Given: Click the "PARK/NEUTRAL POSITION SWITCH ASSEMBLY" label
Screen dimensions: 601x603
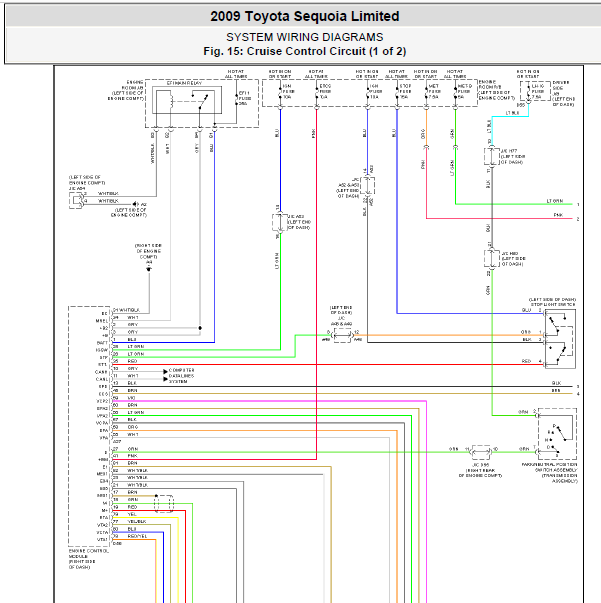Looking at the screenshot, I should click(550, 473).
